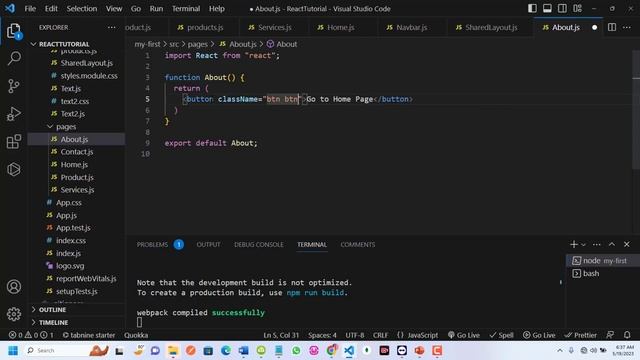Close the terminal panel
Image resolution: width=640 pixels, height=360 pixels.
[x=627, y=244]
